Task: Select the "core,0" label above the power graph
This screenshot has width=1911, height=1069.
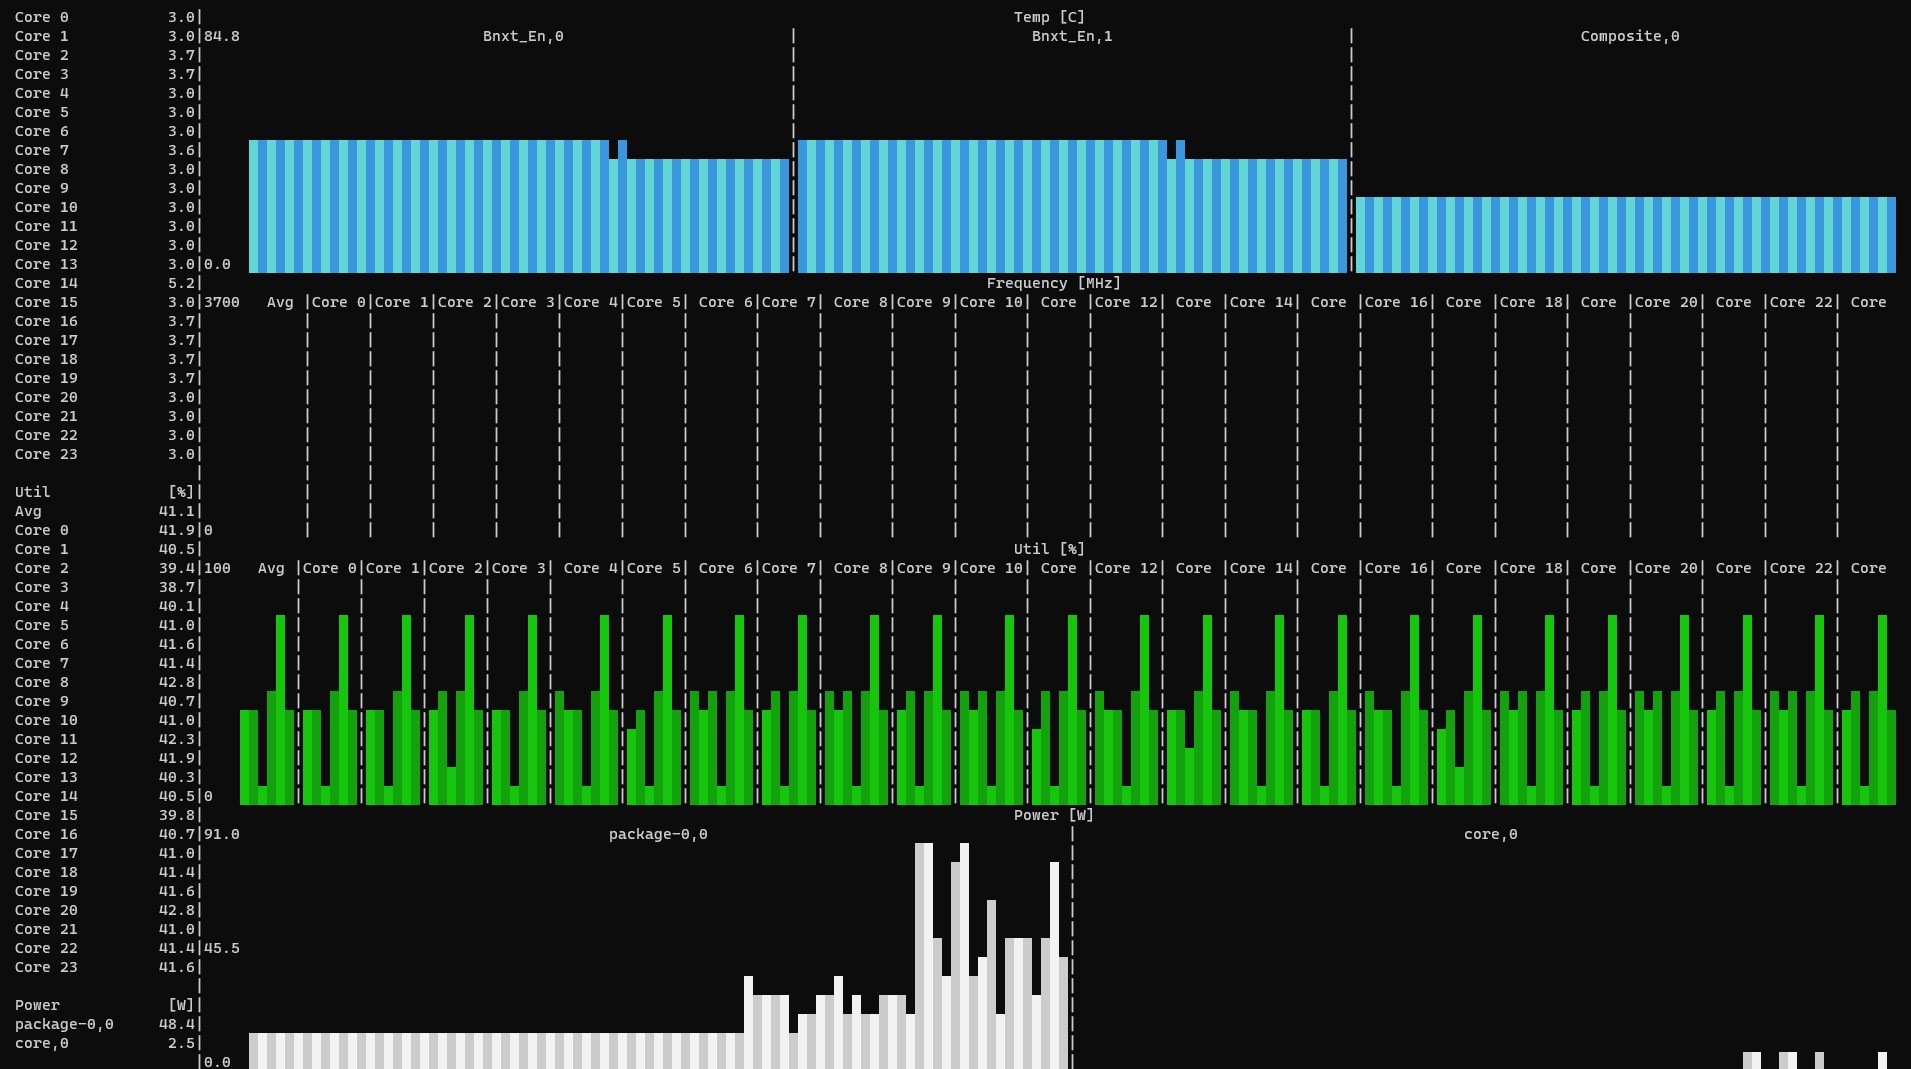Action: (1490, 834)
